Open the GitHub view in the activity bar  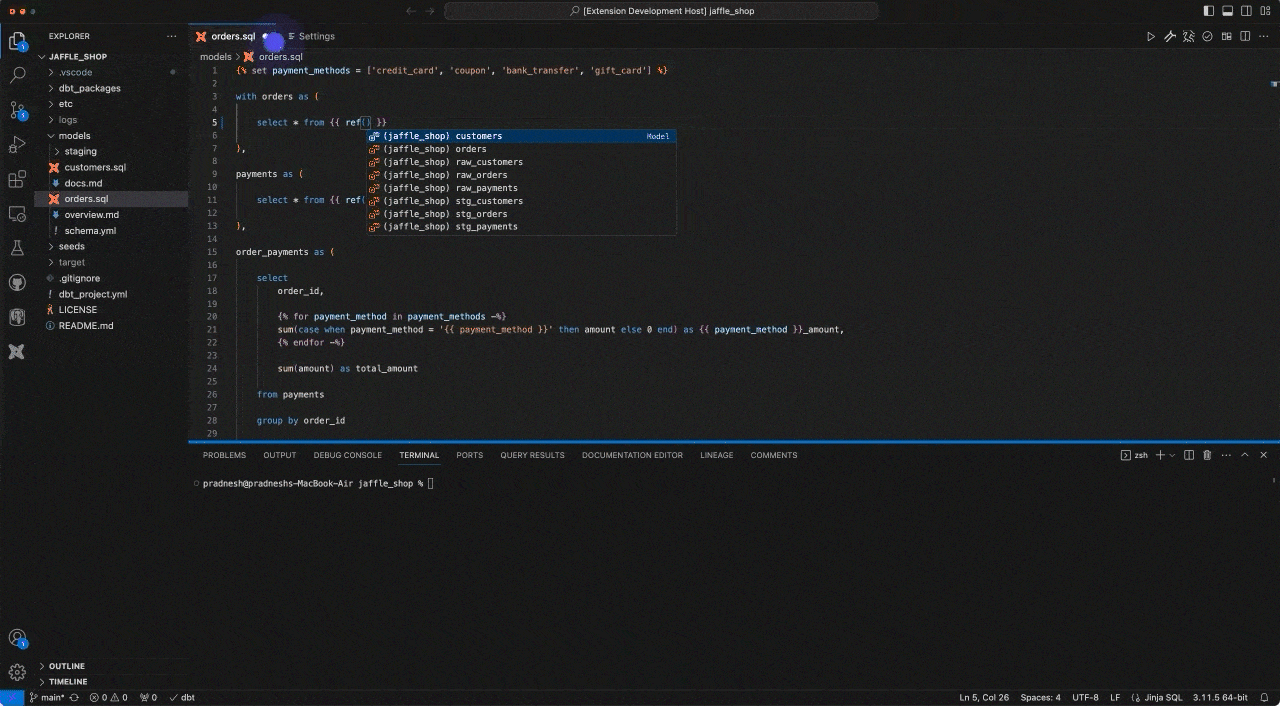coord(17,283)
